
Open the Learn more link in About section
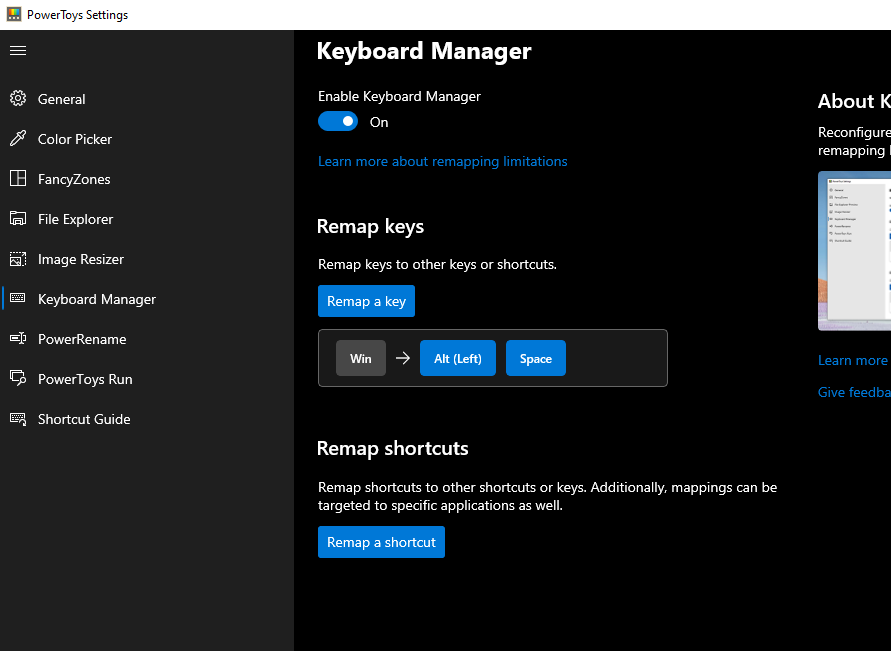[x=854, y=360]
